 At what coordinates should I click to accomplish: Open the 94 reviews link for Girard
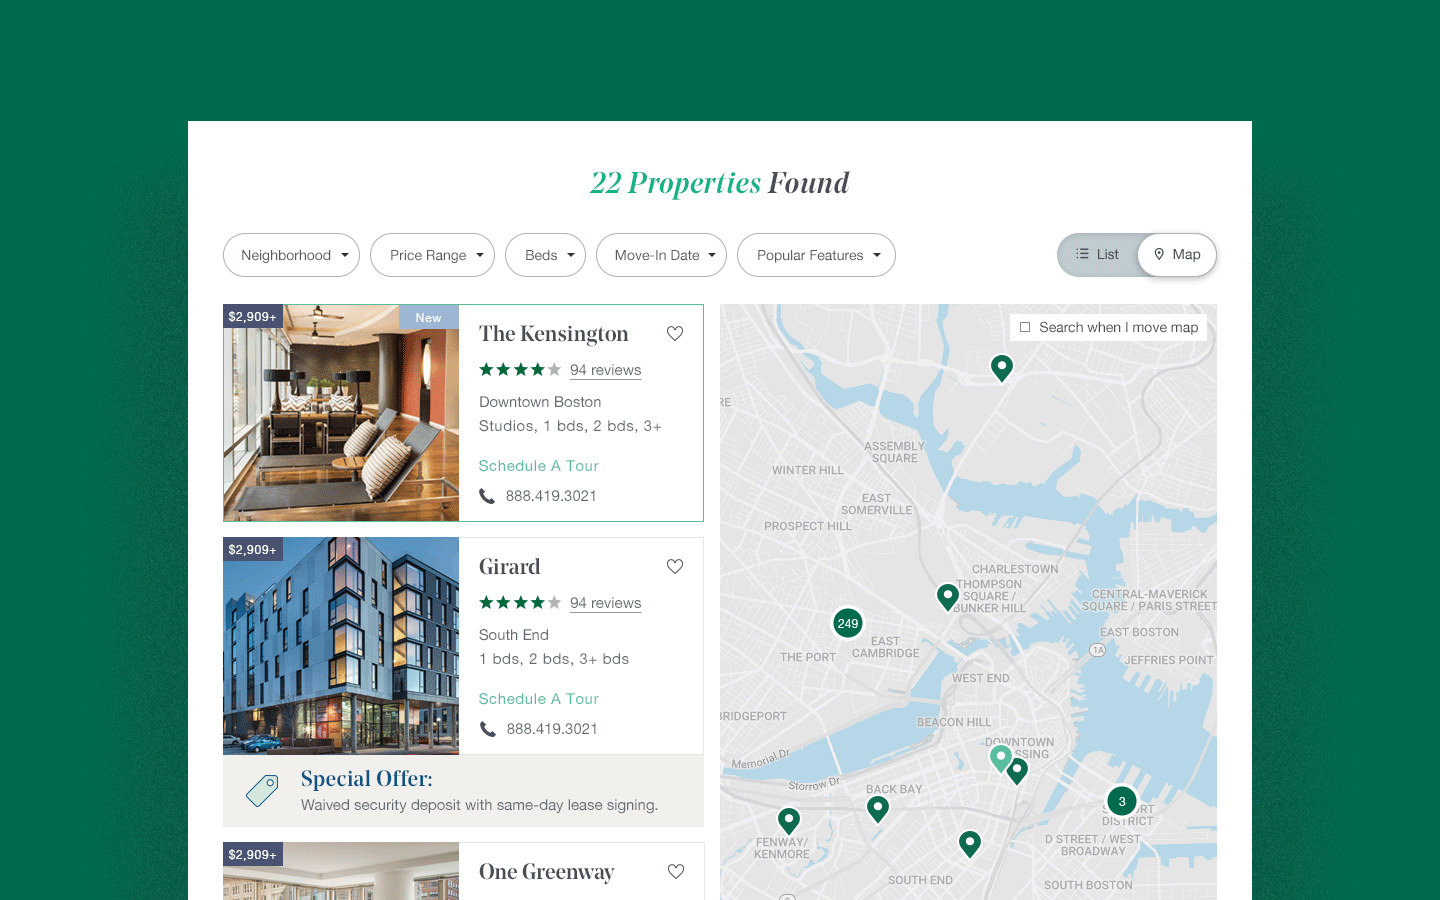[605, 602]
